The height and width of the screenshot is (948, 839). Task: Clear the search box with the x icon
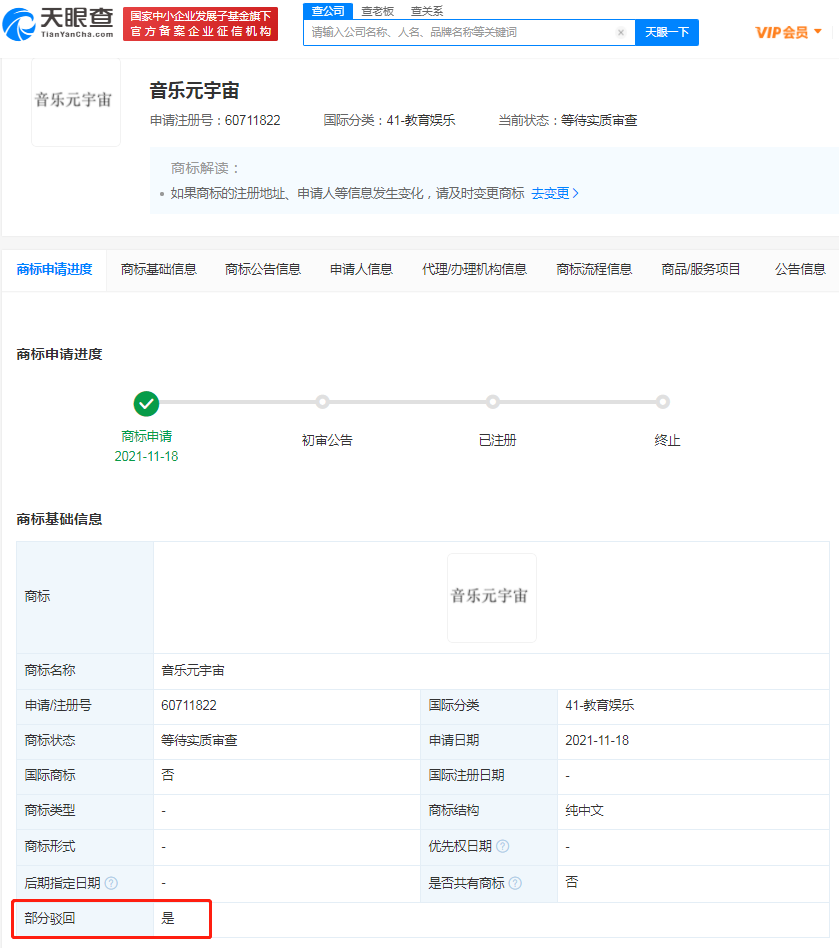pos(620,32)
